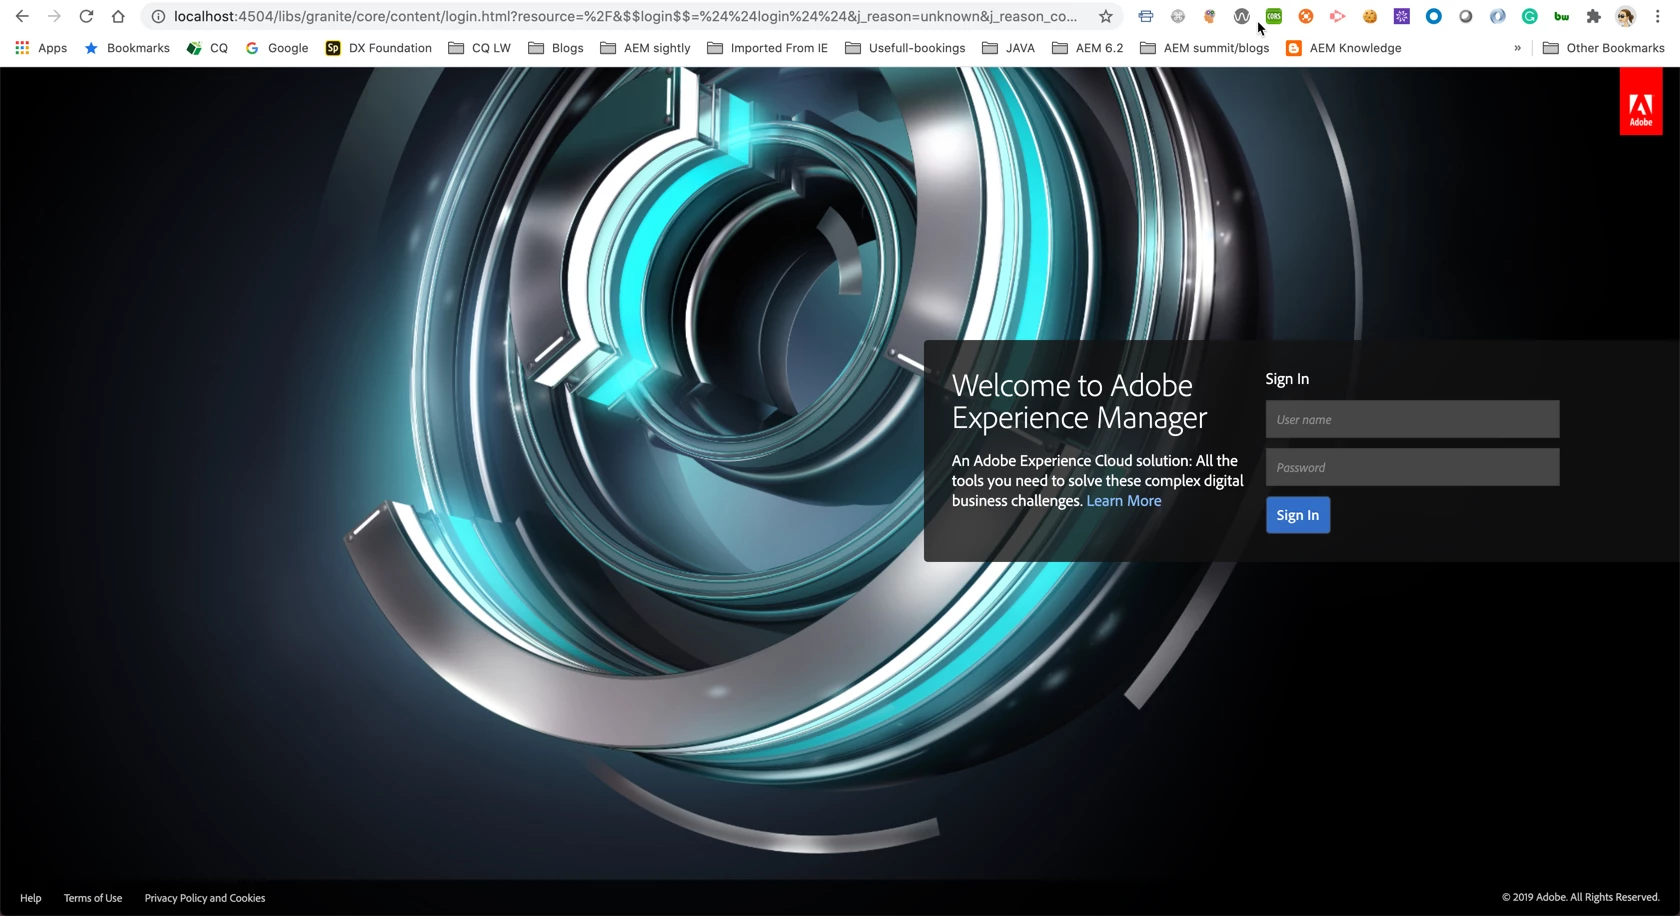Bookmark this page with the star icon
Viewport: 1680px width, 924px height.
(1105, 16)
